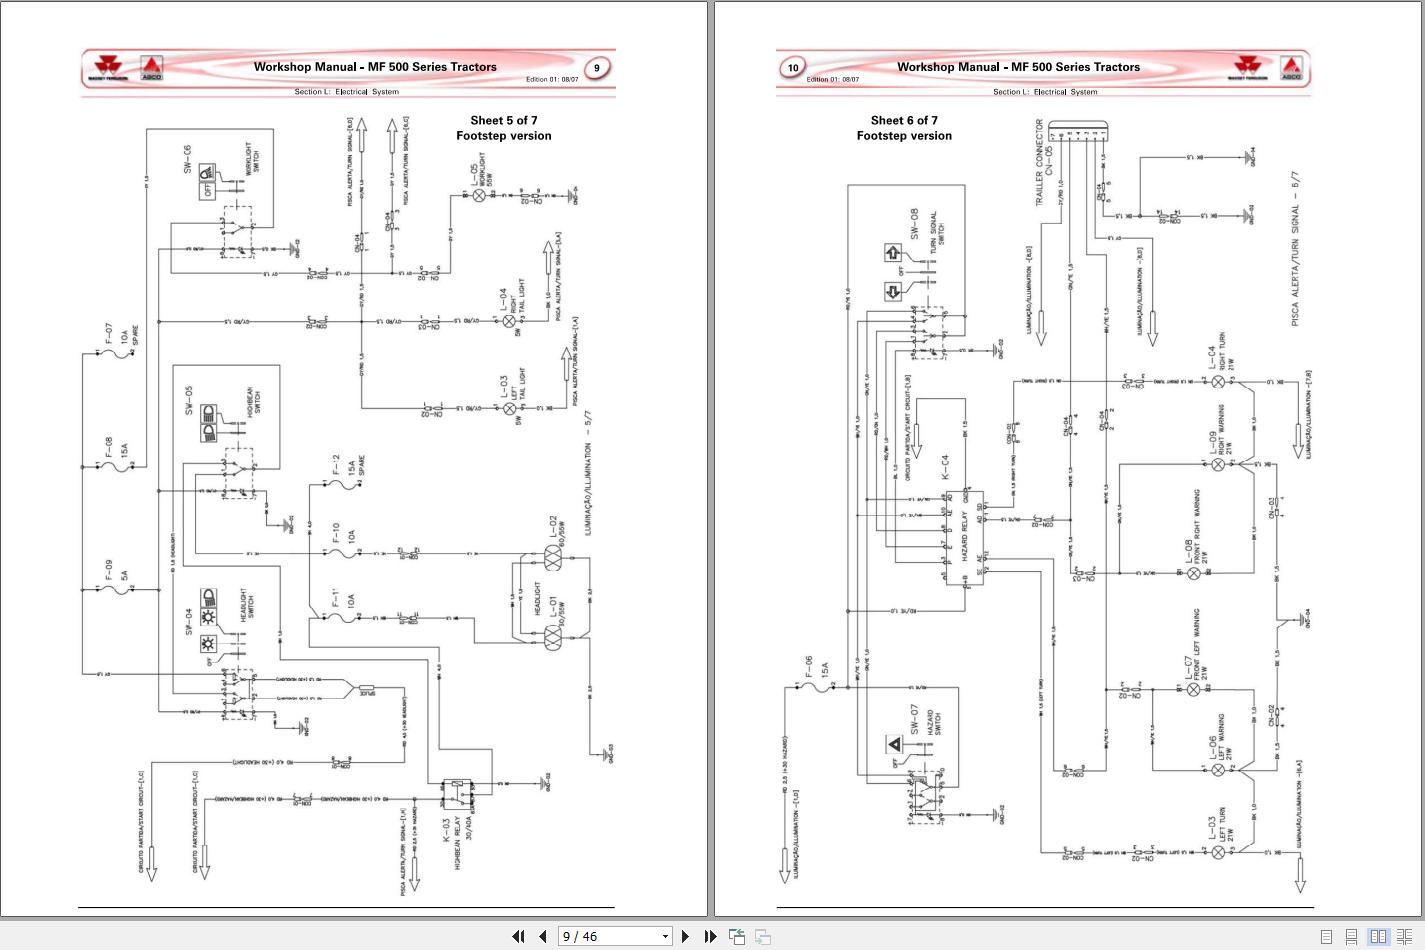Click 'Section L: Electrical System' on page 10
Viewport: 1425px width, 950px height.
click(x=1045, y=91)
